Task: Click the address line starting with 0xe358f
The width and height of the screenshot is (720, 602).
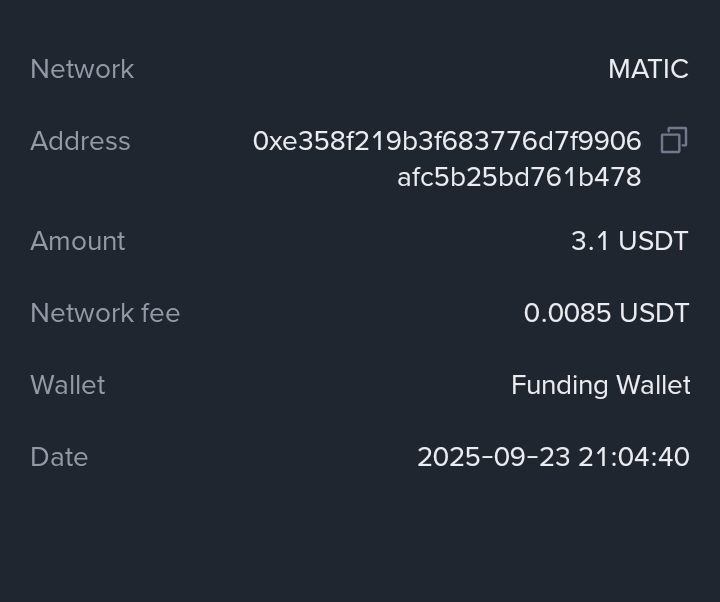Action: pyautogui.click(x=447, y=141)
